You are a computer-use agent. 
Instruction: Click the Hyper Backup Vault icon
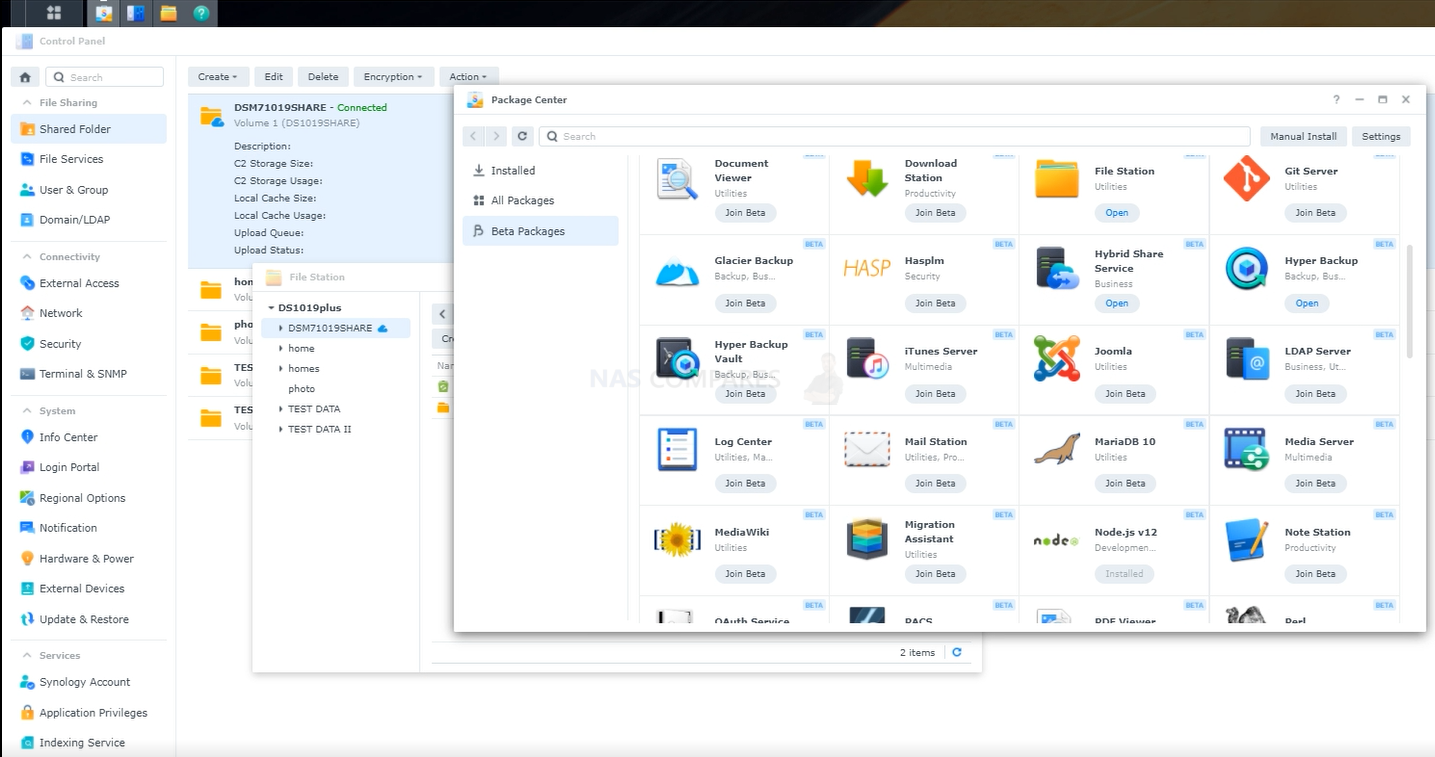pyautogui.click(x=677, y=358)
